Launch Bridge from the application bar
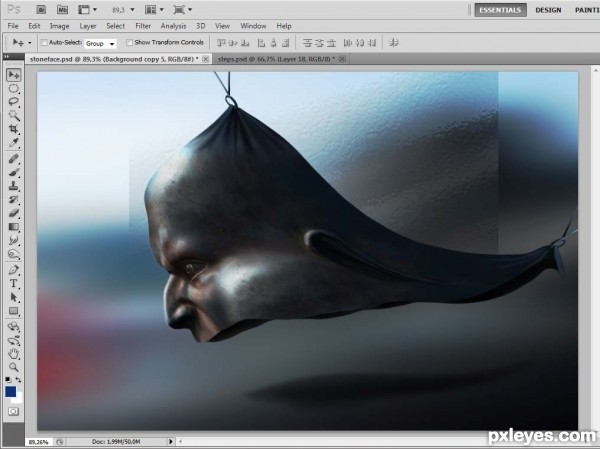 pos(41,10)
